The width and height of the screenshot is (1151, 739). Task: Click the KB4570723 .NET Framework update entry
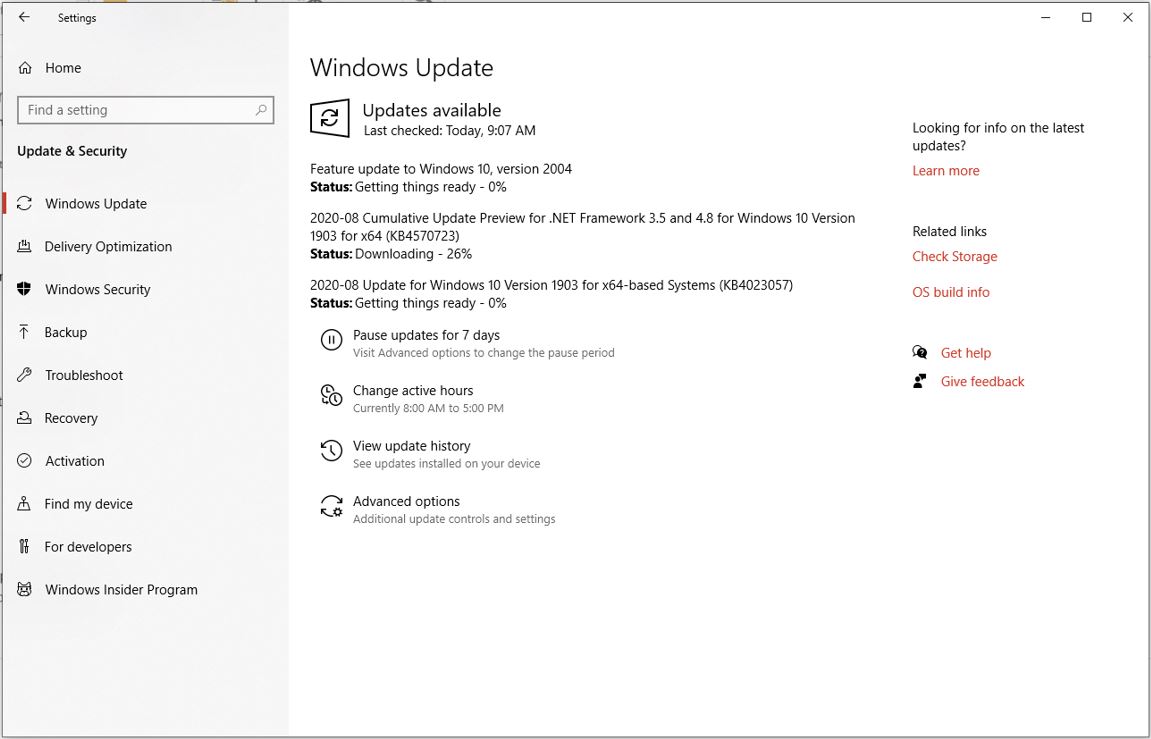[582, 227]
